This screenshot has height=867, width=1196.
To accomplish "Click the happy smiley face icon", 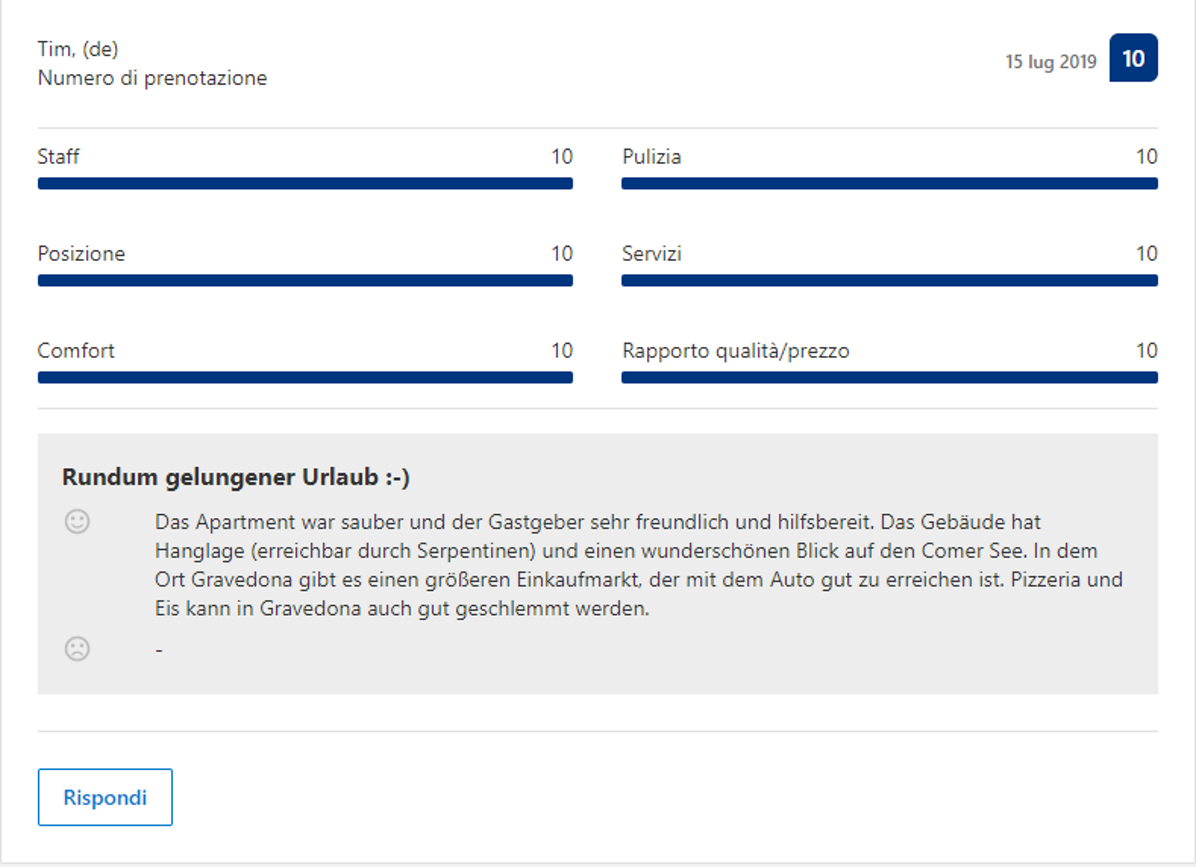I will (x=77, y=522).
